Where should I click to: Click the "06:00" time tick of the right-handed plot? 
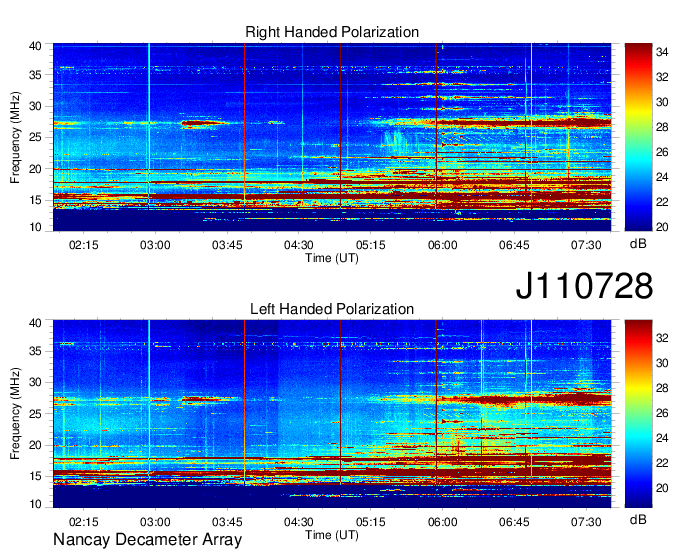442,245
